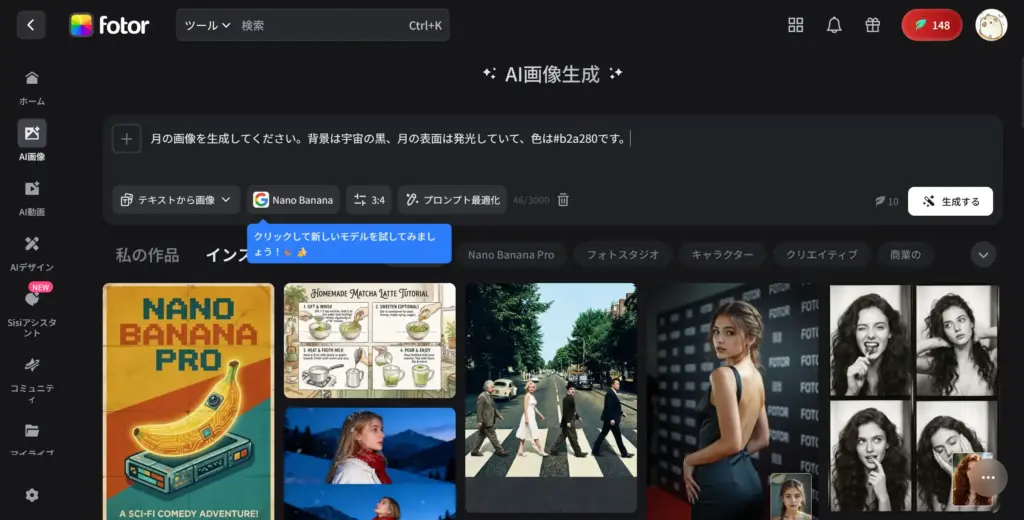Open コミュニティ in the sidebar

point(32,378)
